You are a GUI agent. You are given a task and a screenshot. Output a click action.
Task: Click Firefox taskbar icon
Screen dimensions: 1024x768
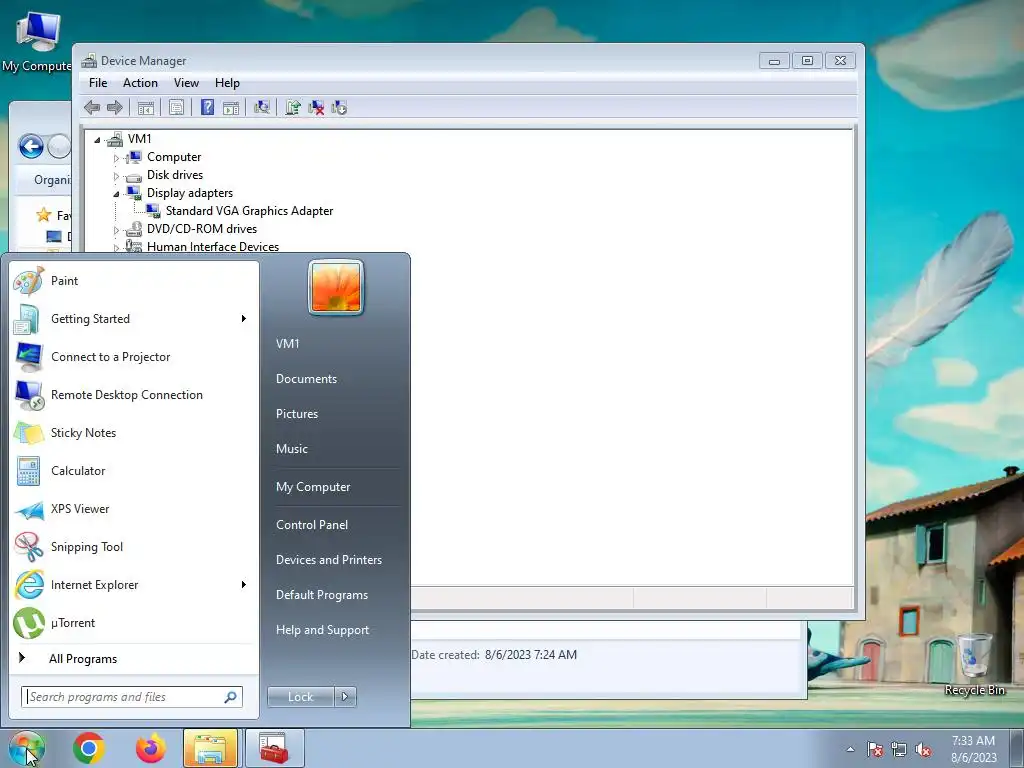coord(151,748)
